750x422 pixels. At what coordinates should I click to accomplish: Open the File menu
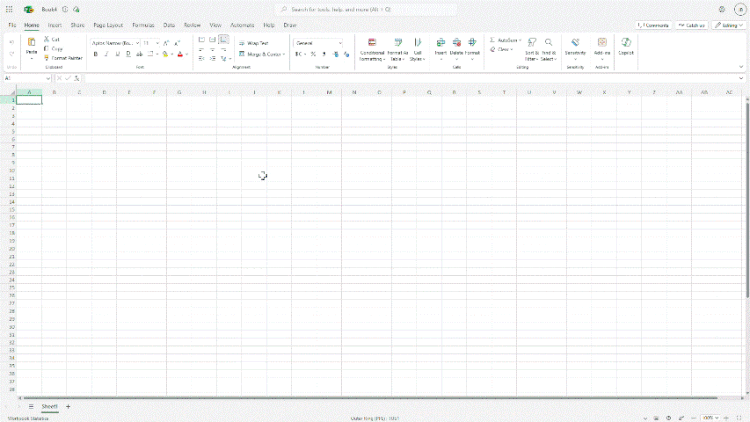12,25
